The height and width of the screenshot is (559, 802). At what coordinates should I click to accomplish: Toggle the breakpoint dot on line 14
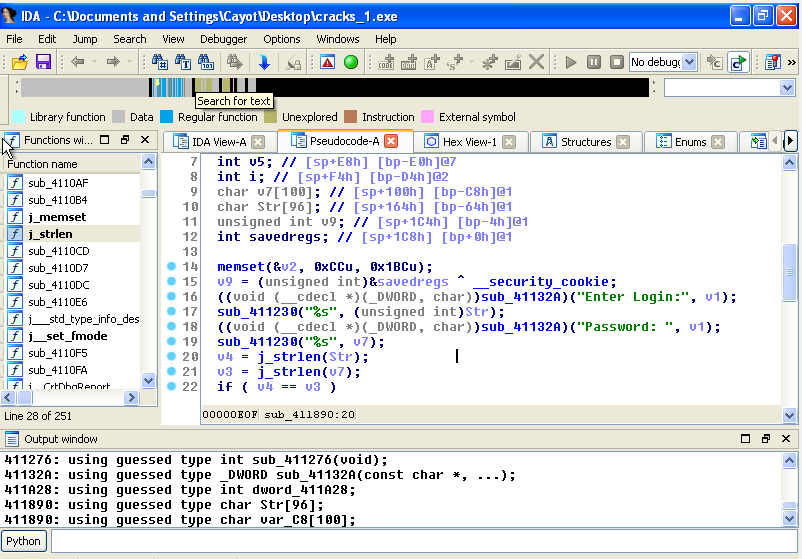point(171,266)
